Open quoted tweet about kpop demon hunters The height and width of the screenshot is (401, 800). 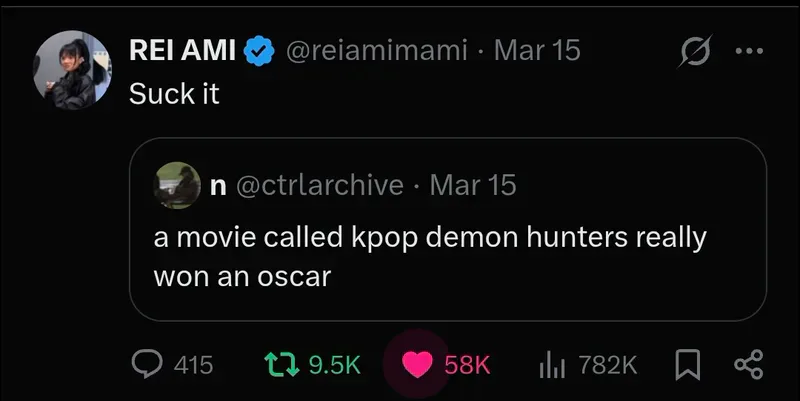pos(430,256)
